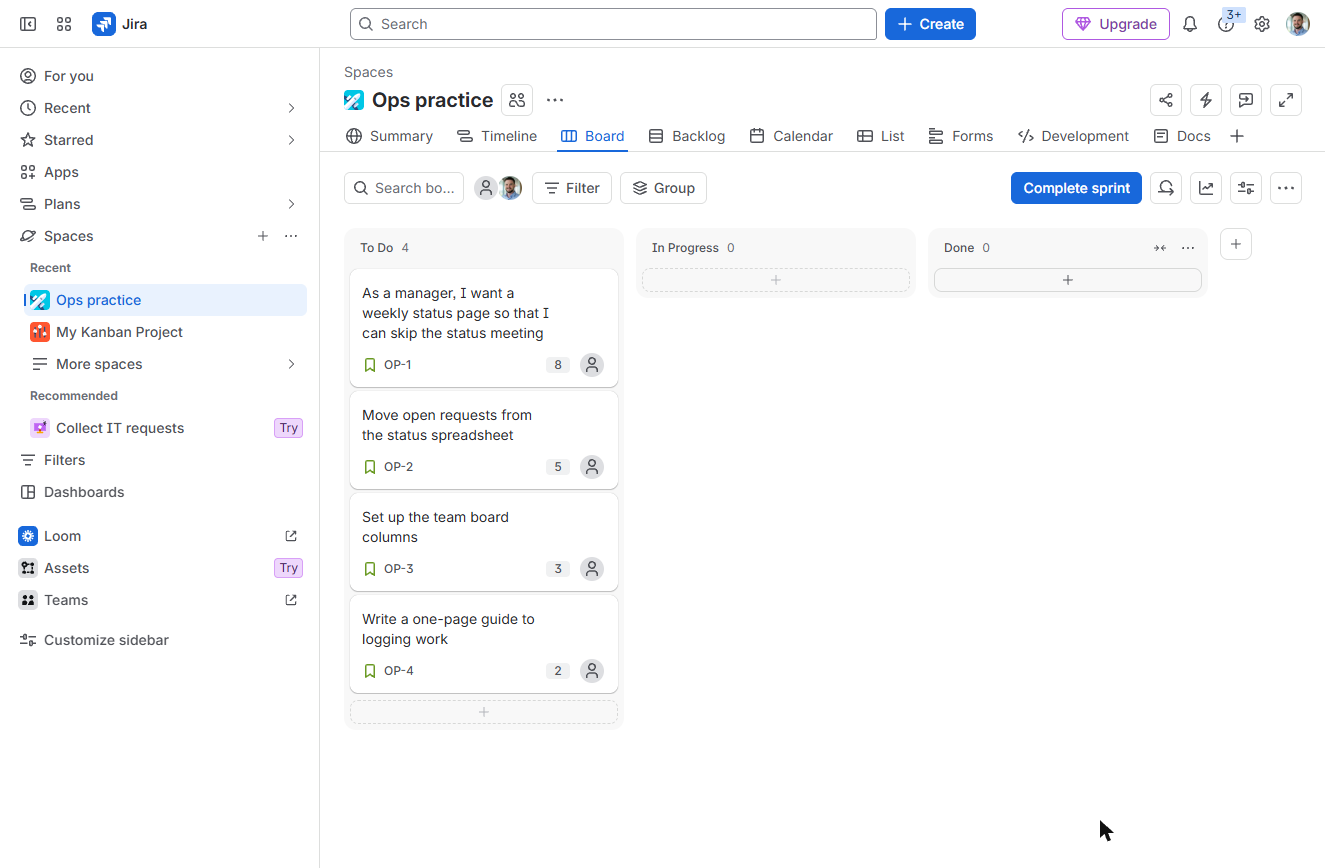Open the settings gear in header
The width and height of the screenshot is (1325, 868).
point(1262,24)
